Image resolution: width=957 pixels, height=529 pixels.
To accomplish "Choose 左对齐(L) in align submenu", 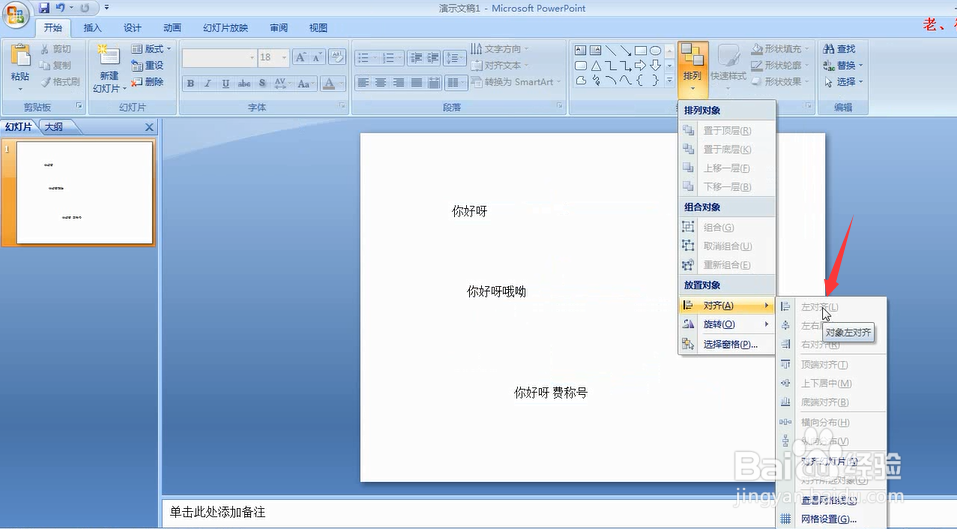I will tap(831, 307).
